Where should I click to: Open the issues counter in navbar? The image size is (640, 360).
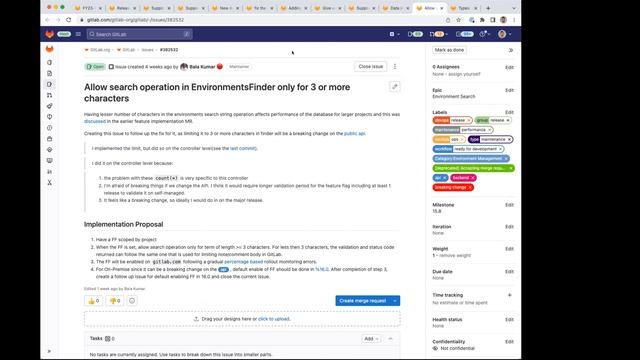415,34
